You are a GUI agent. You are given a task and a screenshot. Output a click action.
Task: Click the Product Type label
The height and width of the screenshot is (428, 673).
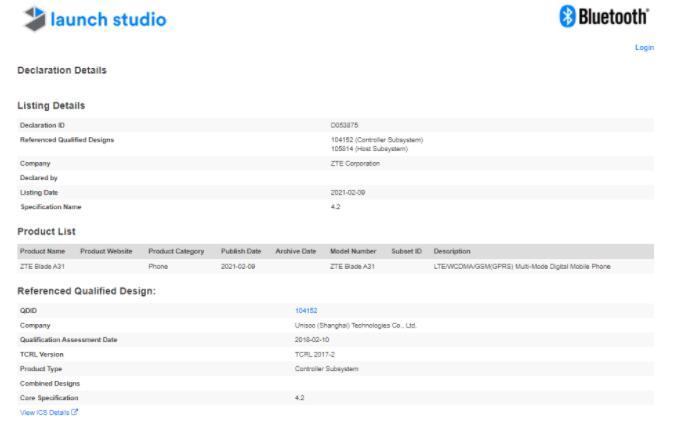[x=41, y=369]
